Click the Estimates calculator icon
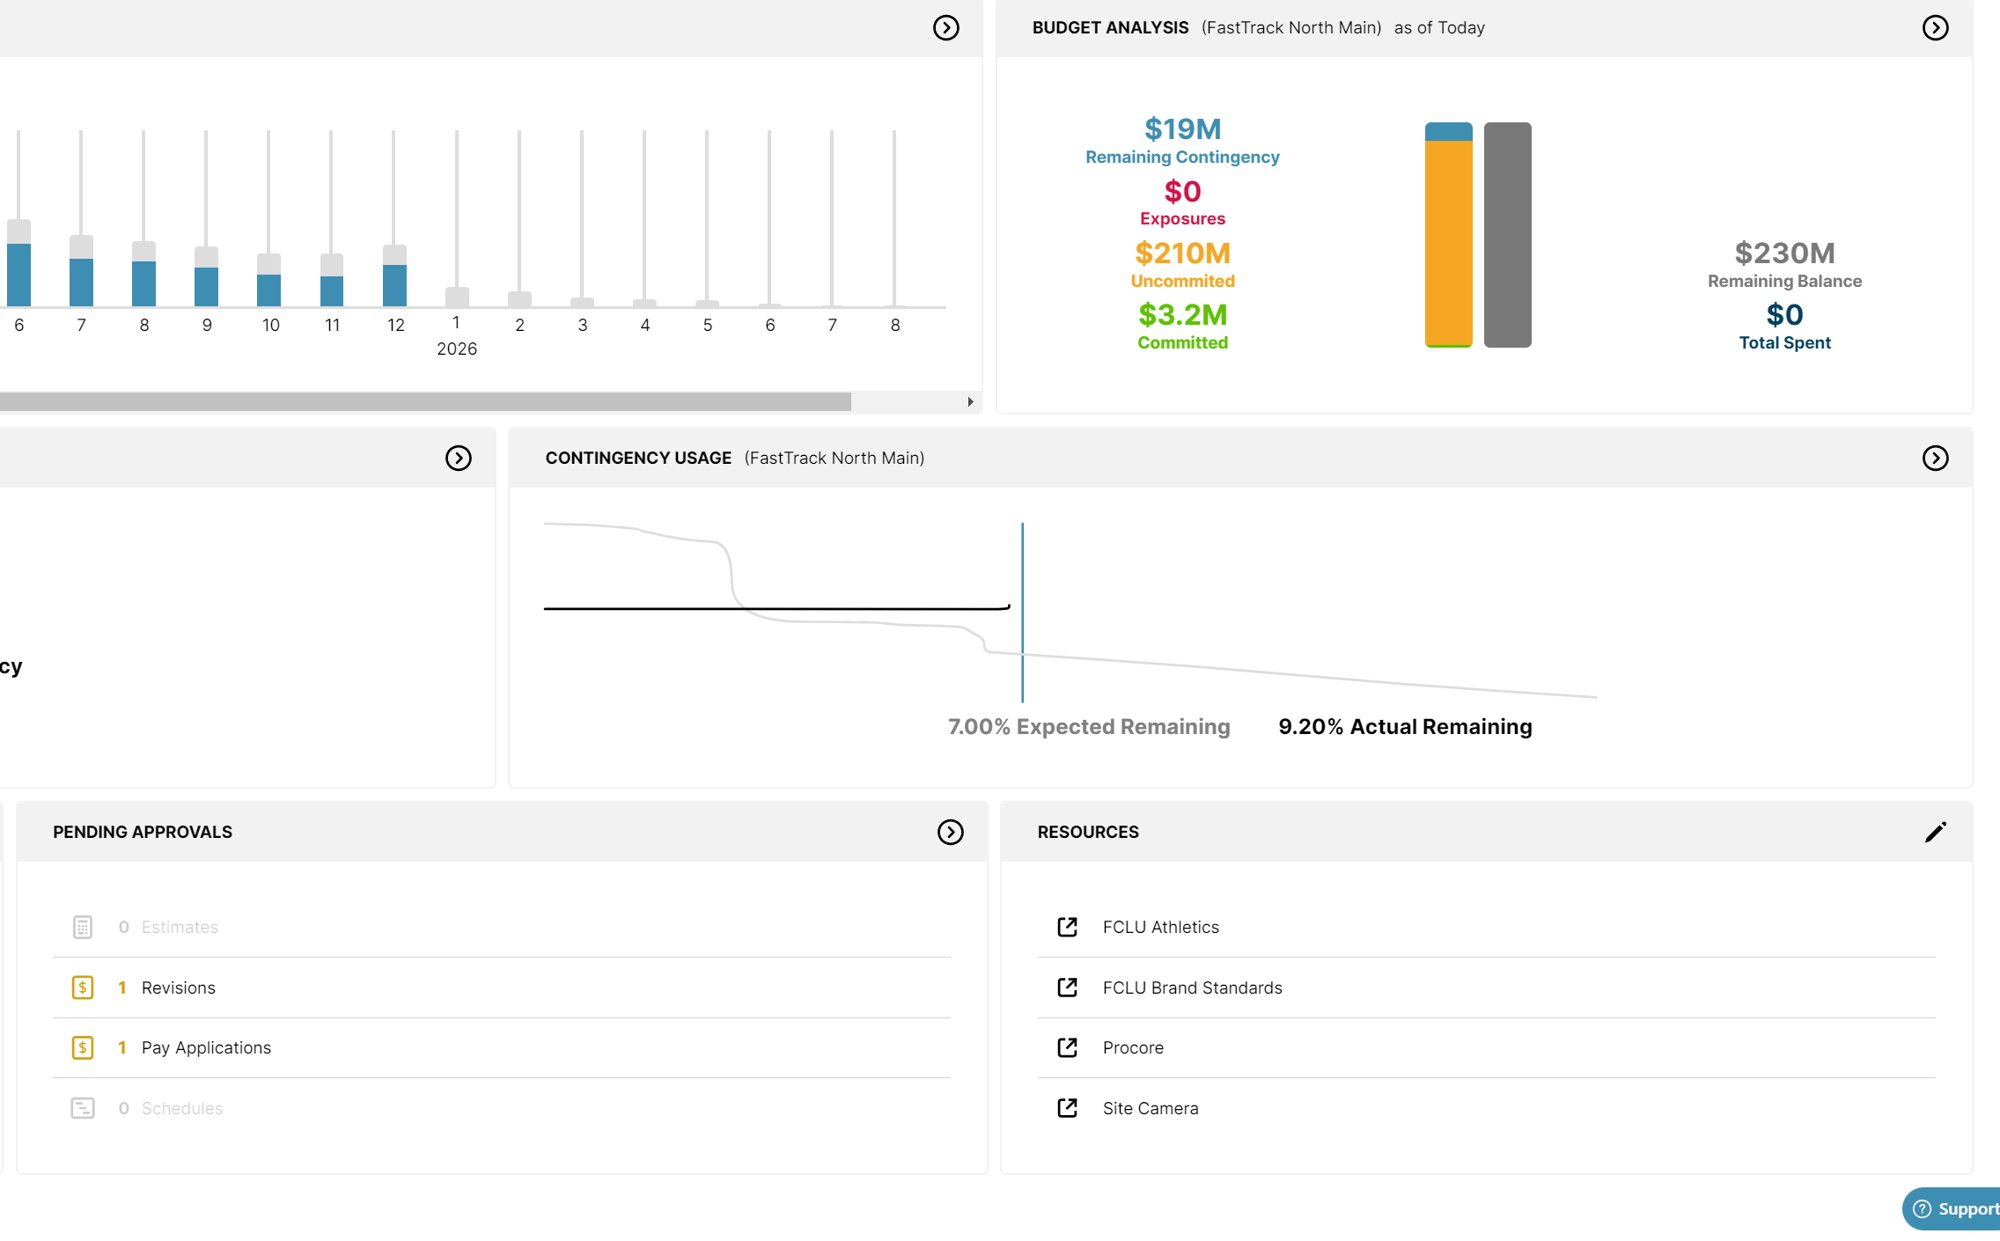 83,927
